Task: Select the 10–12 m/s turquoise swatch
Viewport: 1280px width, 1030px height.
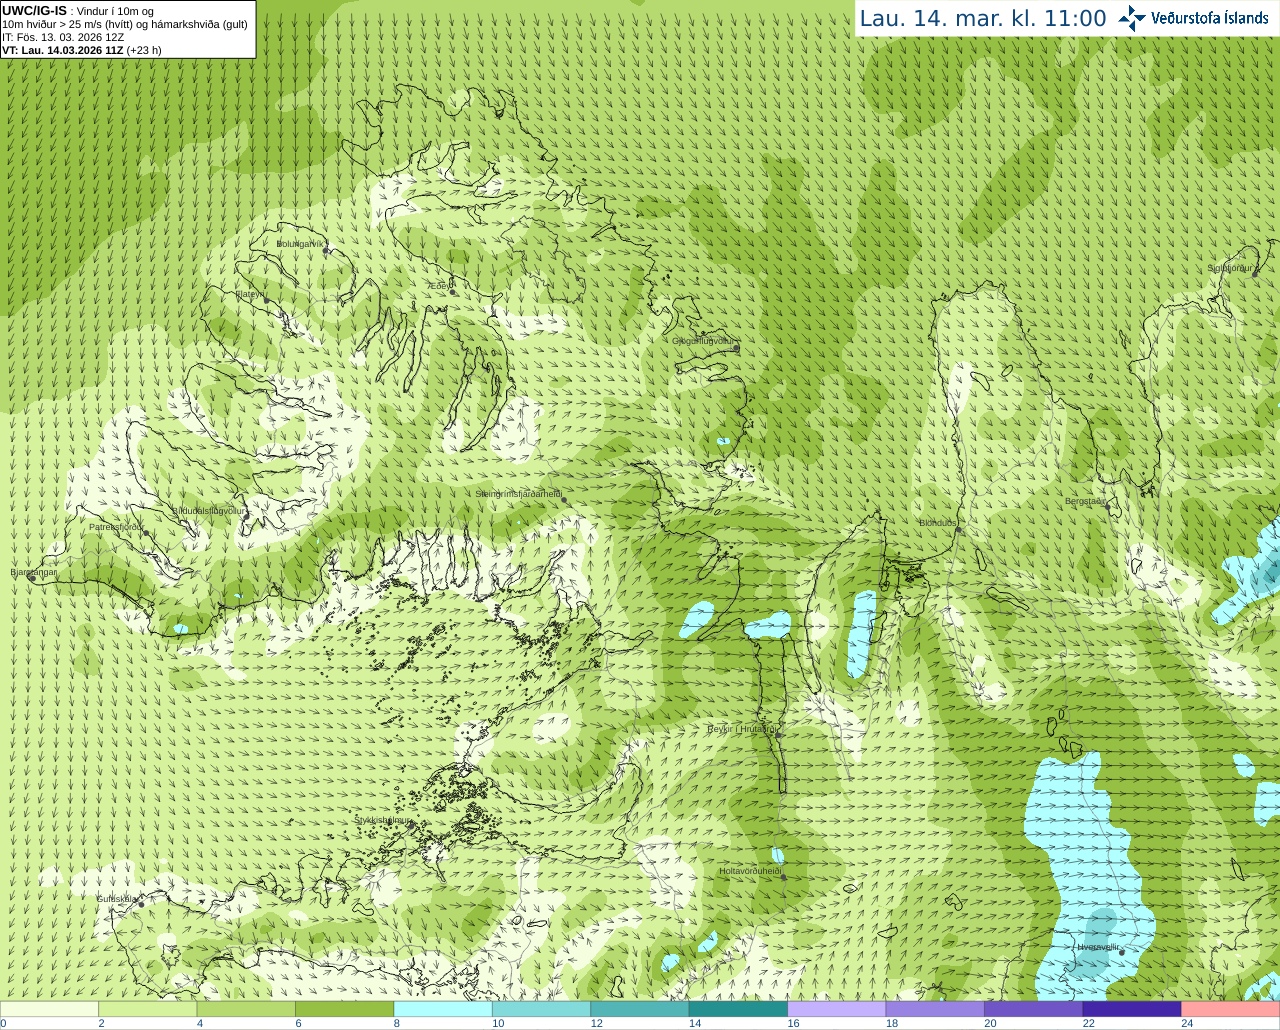Action: (542, 1009)
